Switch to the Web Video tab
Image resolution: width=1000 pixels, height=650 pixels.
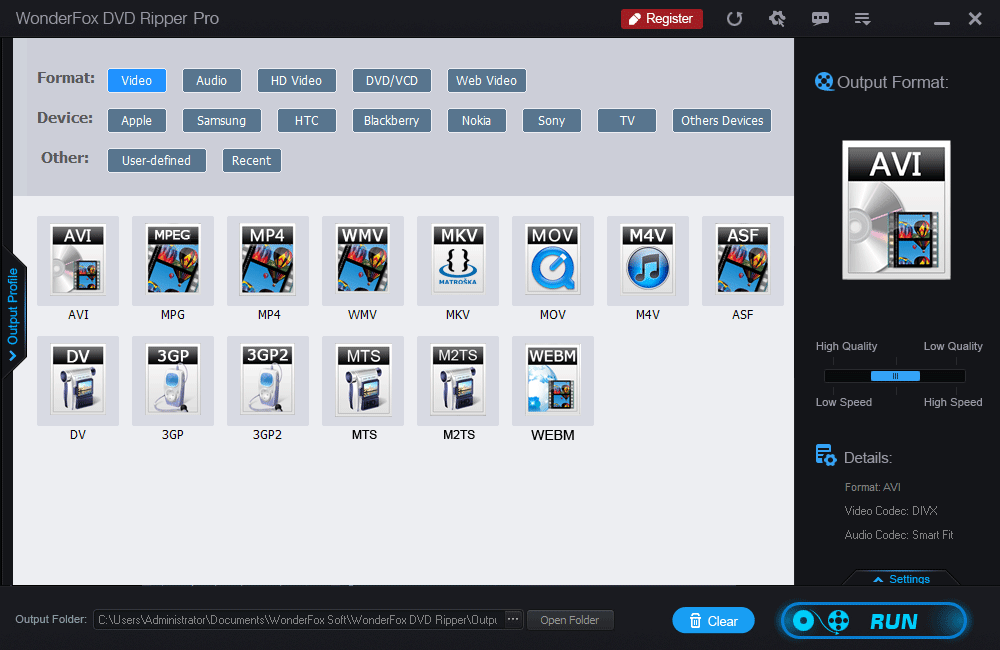pyautogui.click(x=487, y=80)
